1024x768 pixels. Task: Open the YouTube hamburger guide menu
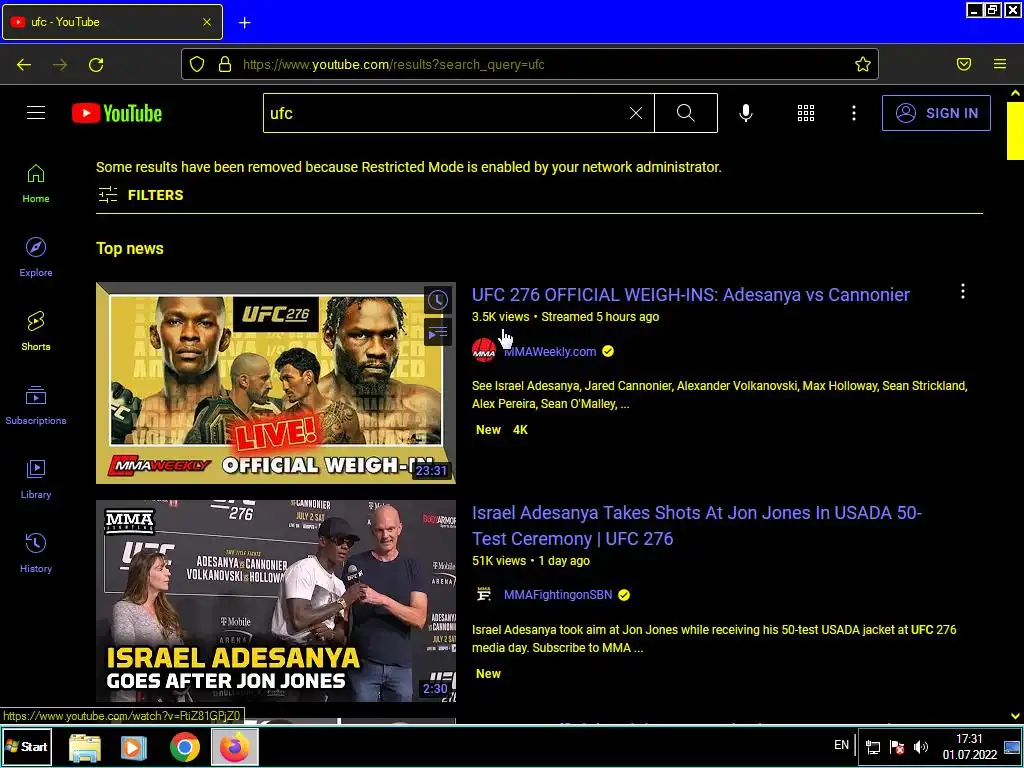point(36,113)
